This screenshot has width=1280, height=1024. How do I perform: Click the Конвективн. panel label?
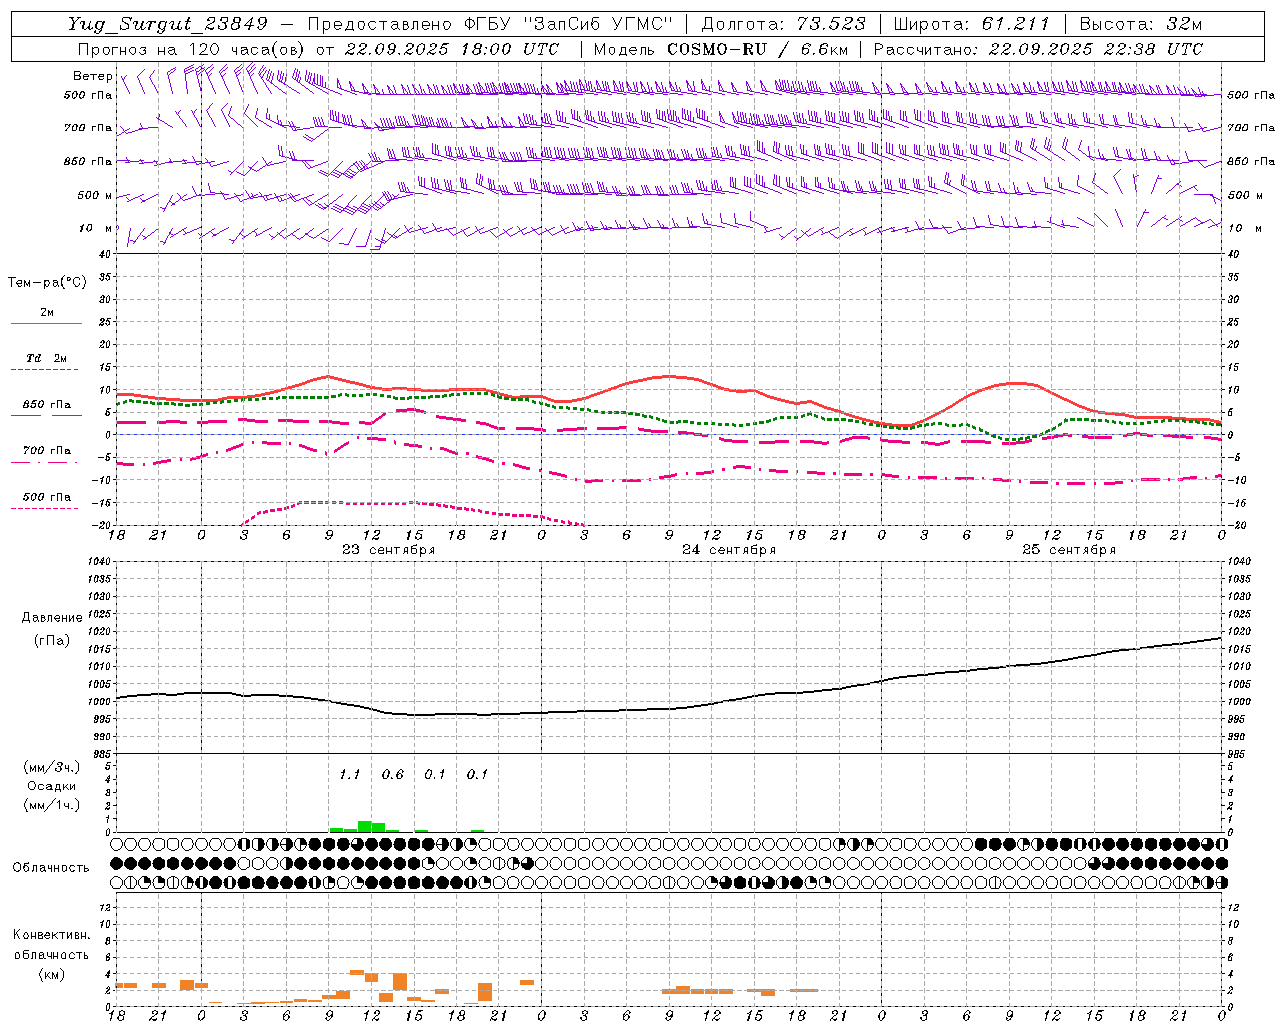pyautogui.click(x=52, y=935)
